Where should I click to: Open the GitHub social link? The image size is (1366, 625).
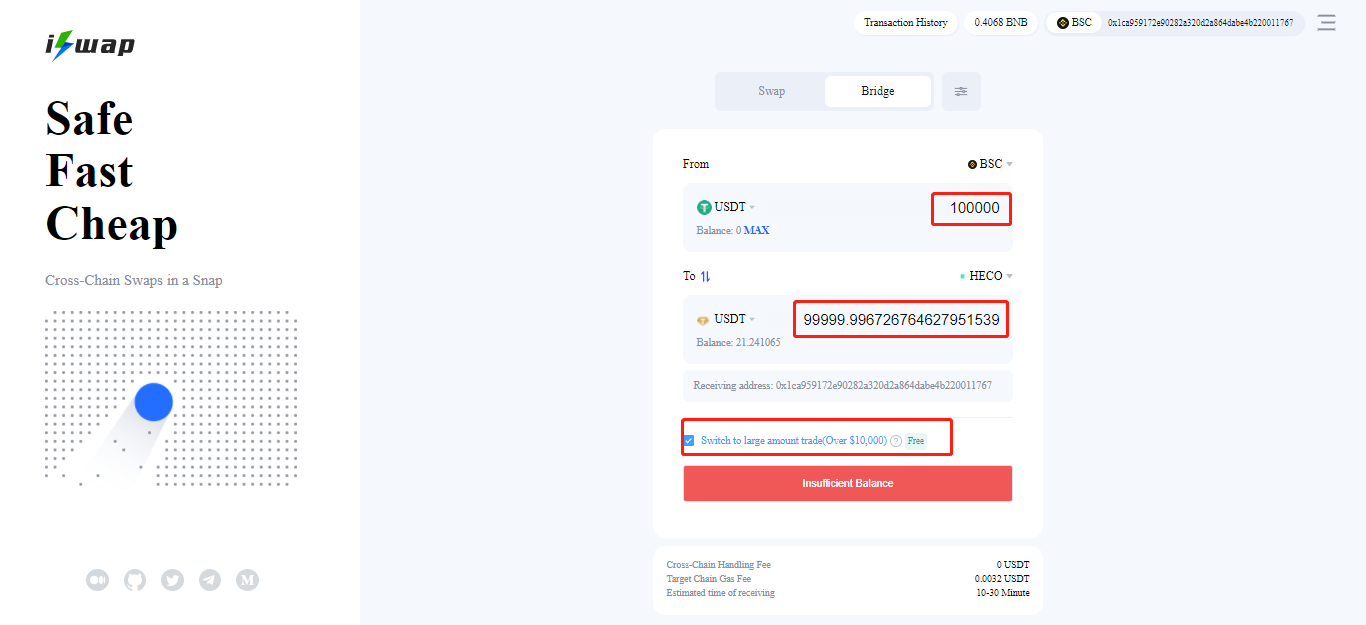(x=135, y=579)
